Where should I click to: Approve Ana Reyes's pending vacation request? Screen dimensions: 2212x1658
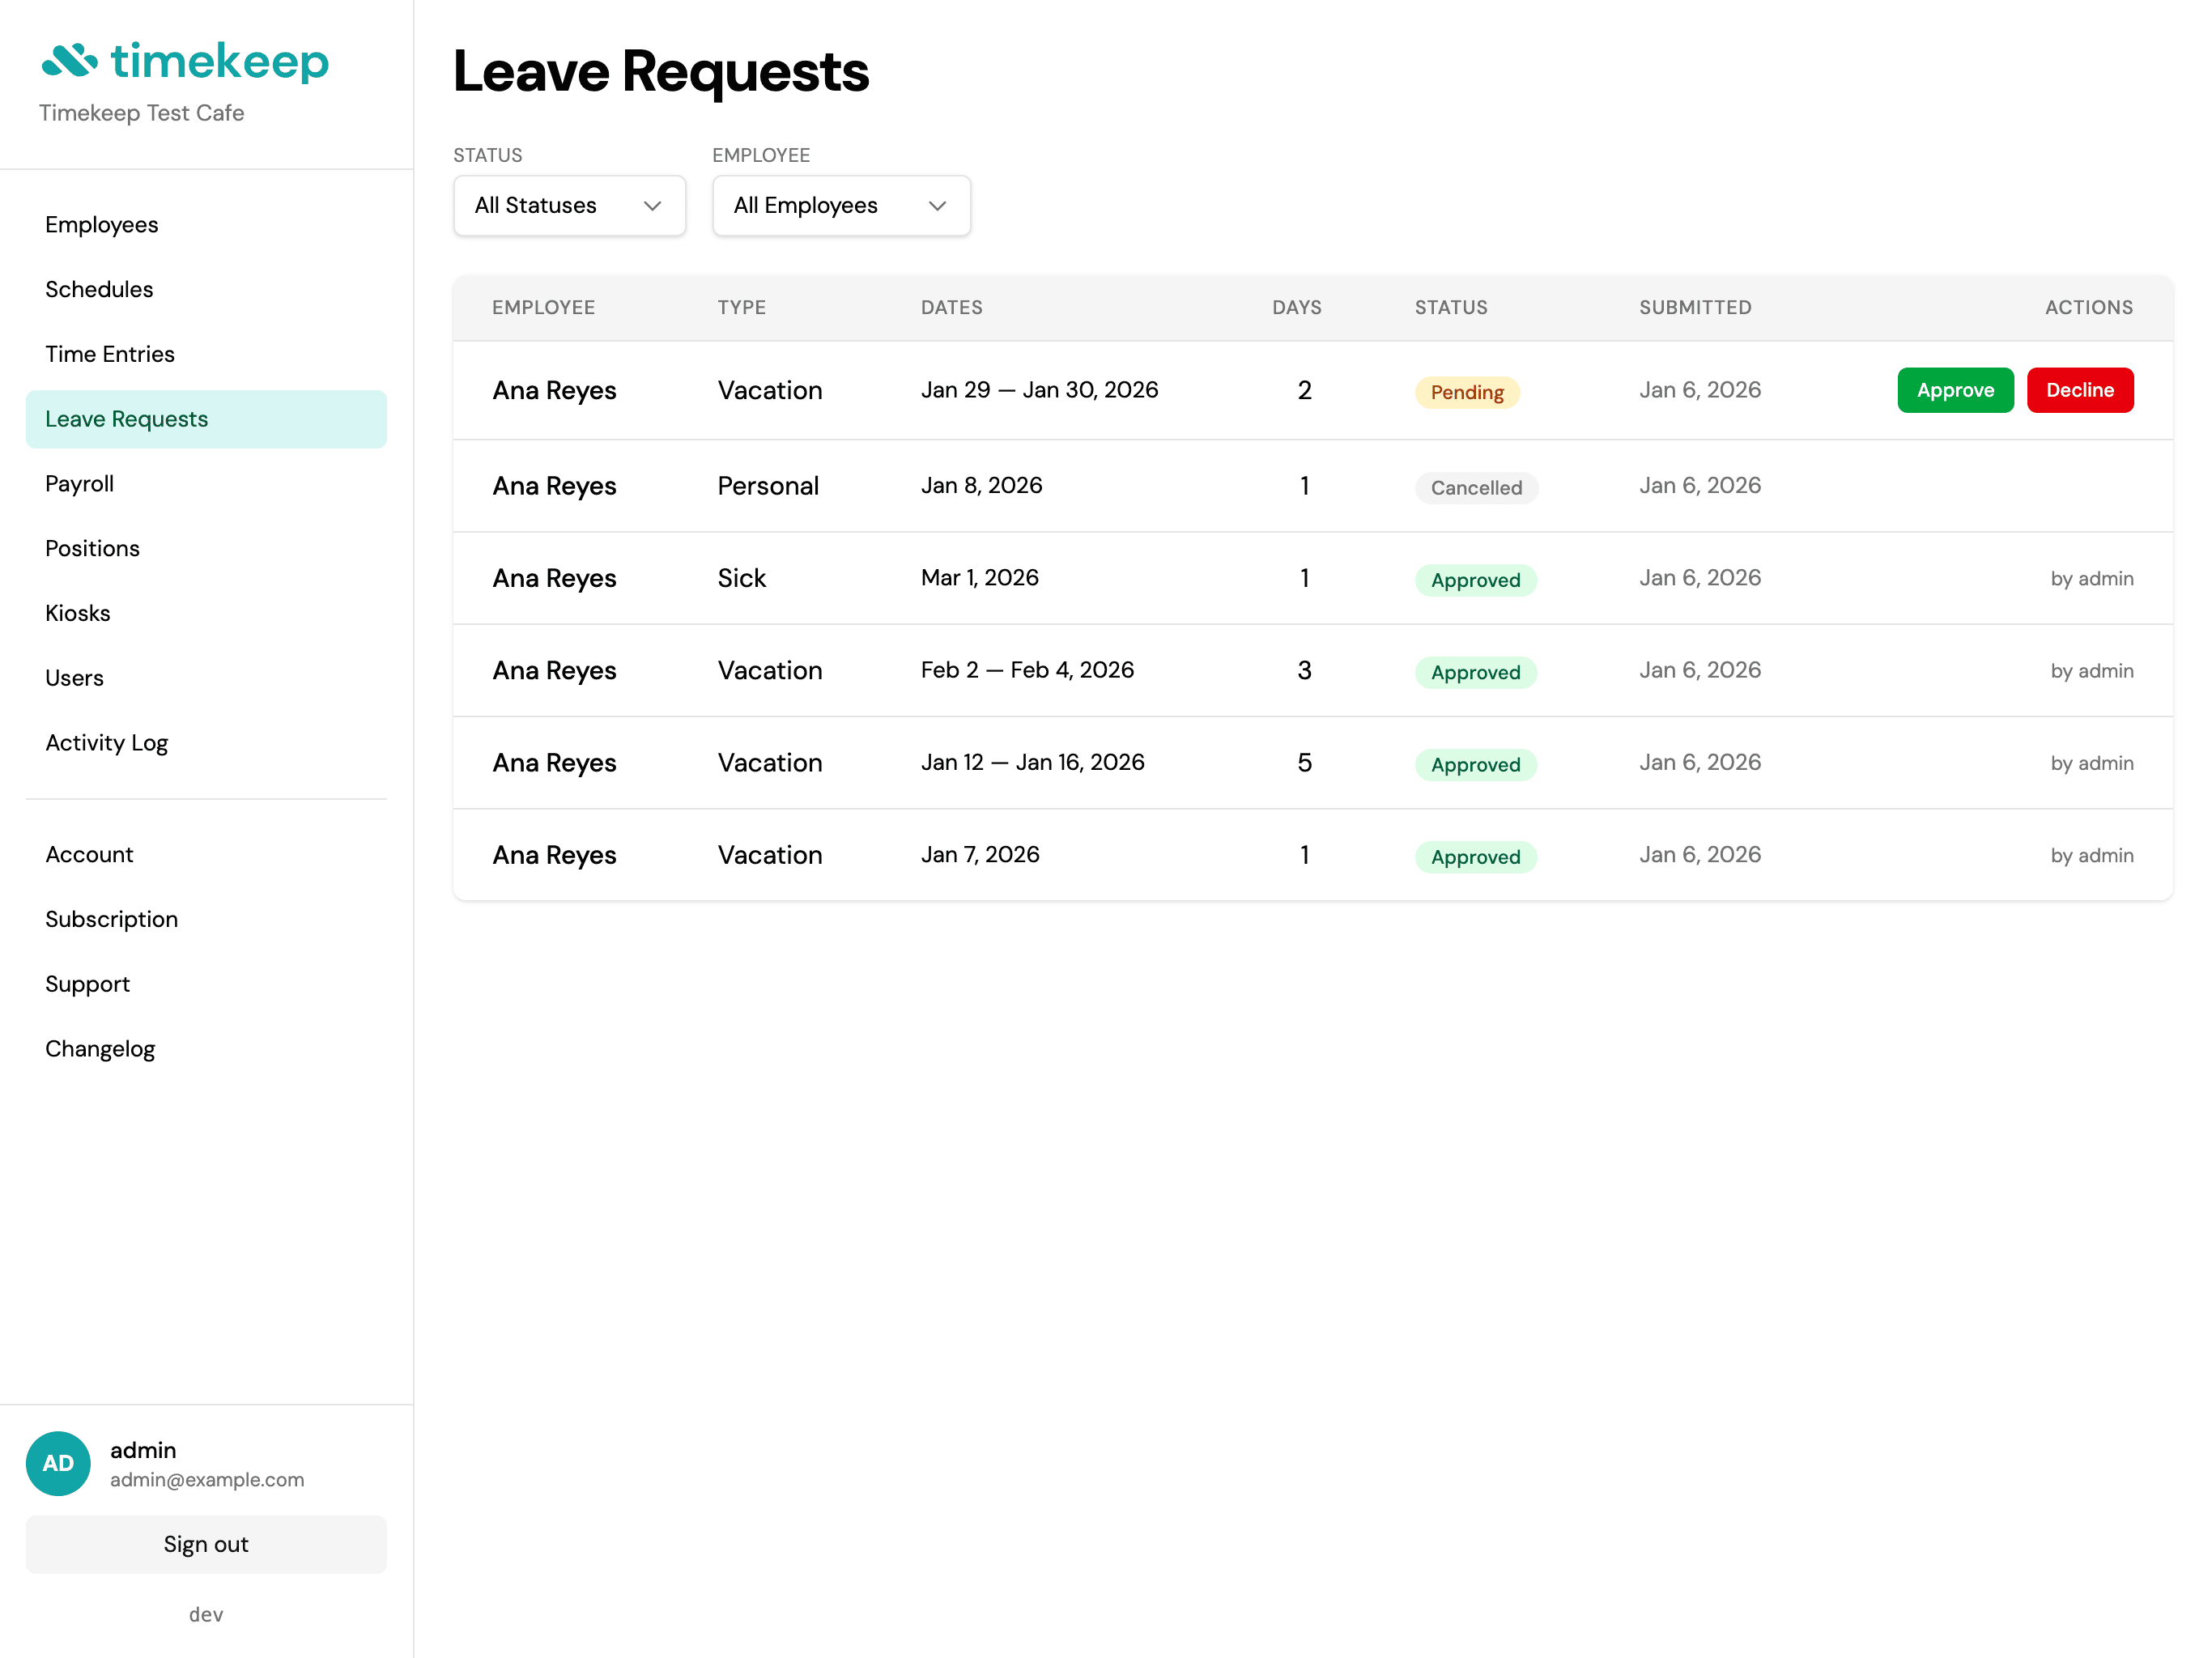tap(1954, 390)
